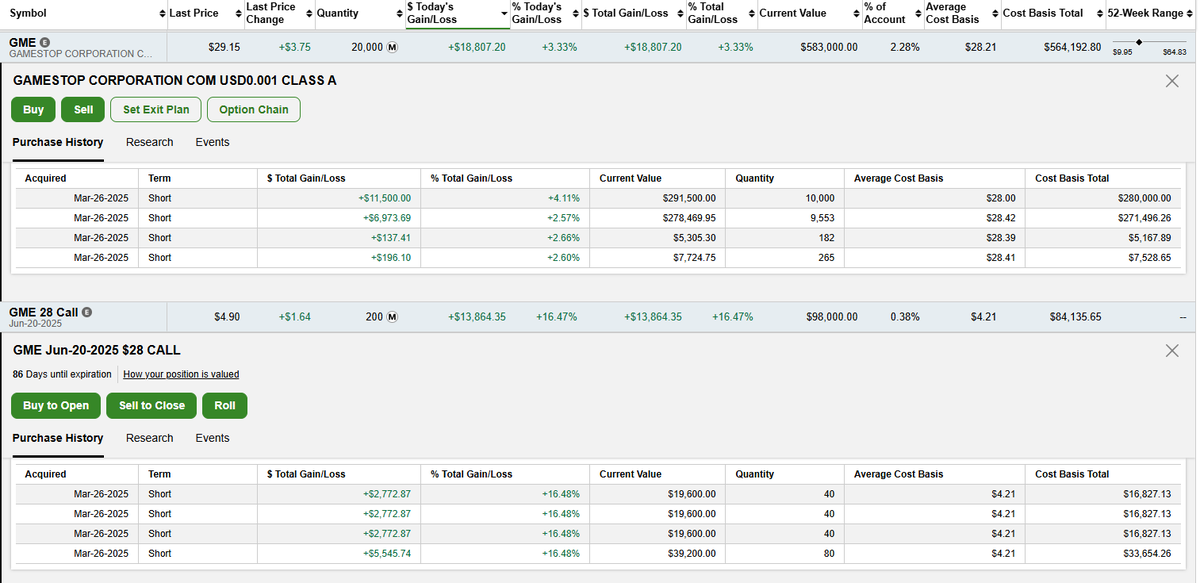Switch to Research tab in GameStop panel
1200x583 pixels.
(150, 142)
